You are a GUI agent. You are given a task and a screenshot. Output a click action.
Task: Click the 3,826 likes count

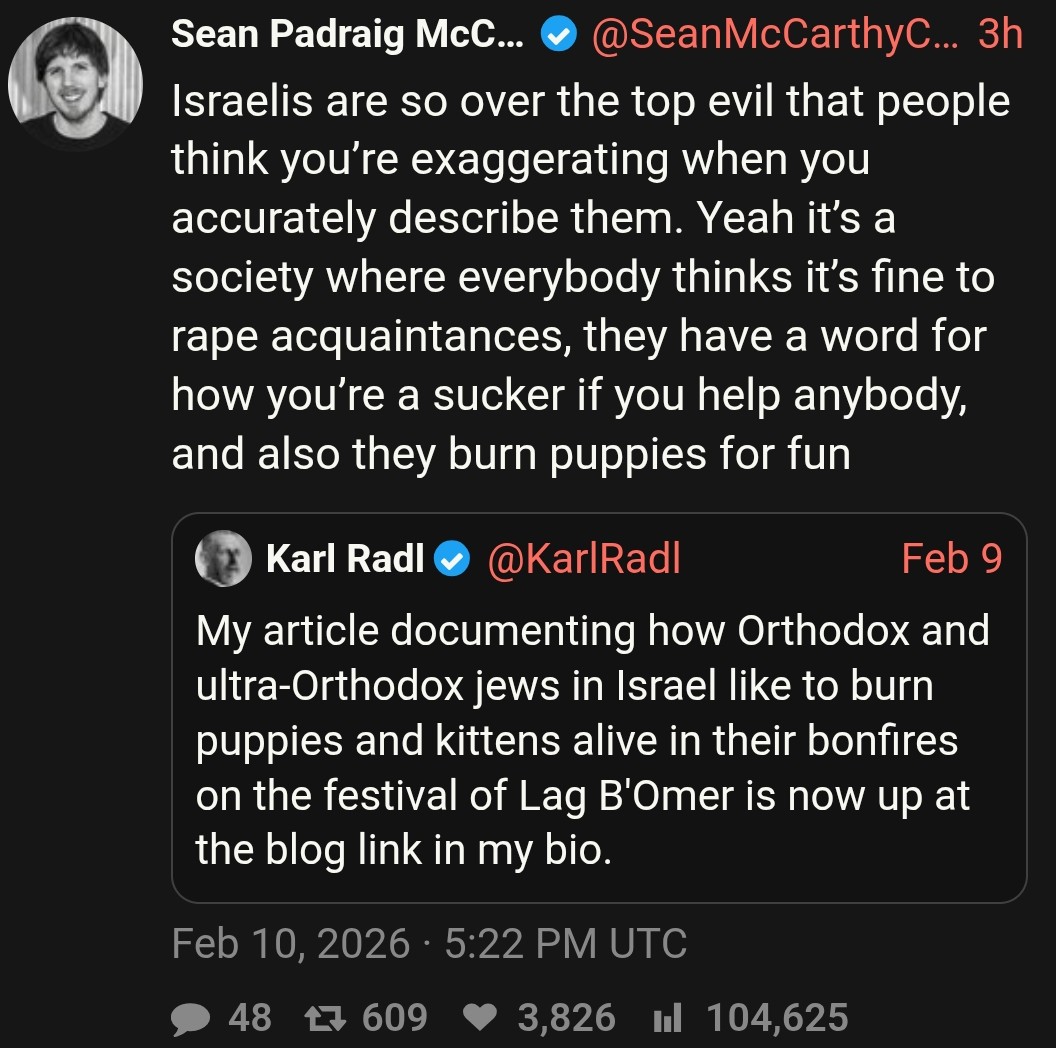tap(566, 1018)
